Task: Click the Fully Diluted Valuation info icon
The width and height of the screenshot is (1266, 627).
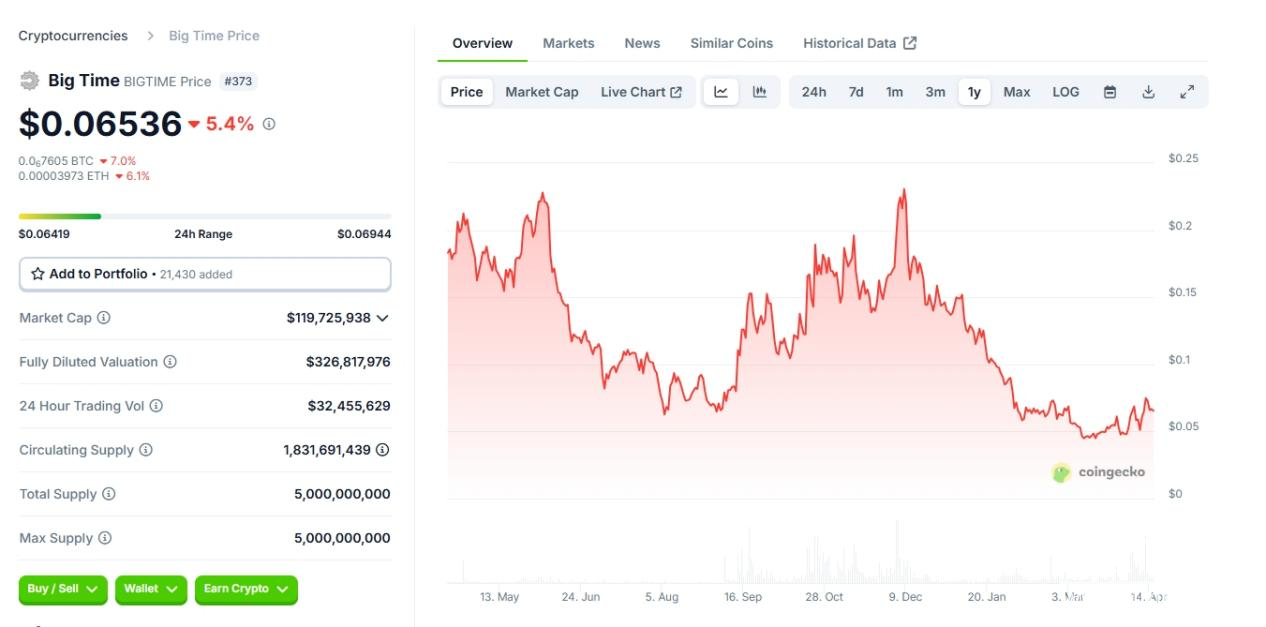Action: click(170, 362)
